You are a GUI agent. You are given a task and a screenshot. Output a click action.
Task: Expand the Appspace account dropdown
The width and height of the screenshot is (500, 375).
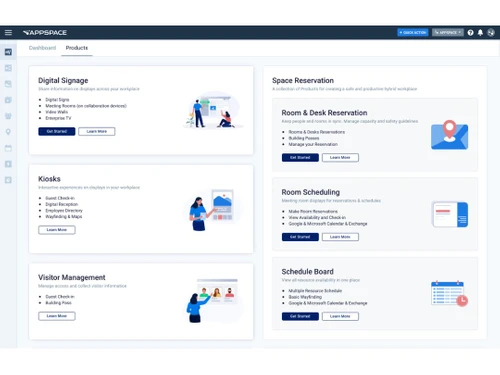tap(448, 32)
